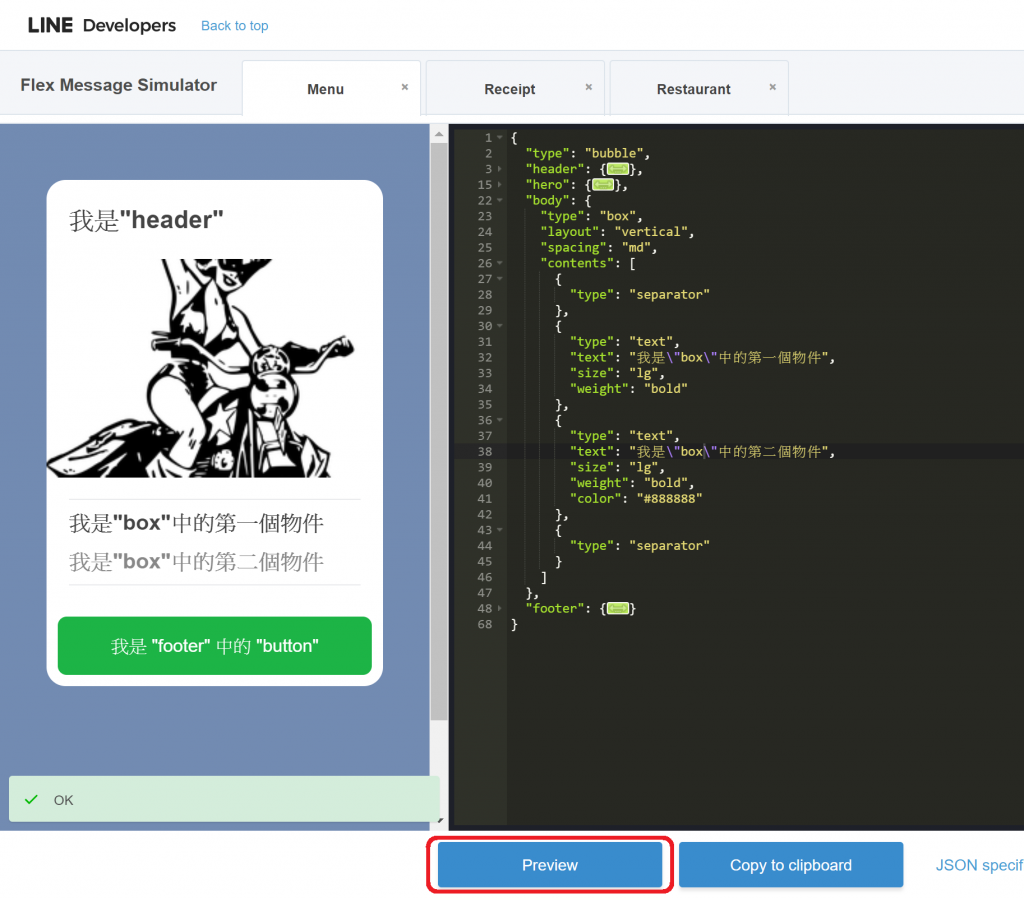Click the LINE Developers logo
Viewport: 1024px width, 898px height.
pos(102,25)
